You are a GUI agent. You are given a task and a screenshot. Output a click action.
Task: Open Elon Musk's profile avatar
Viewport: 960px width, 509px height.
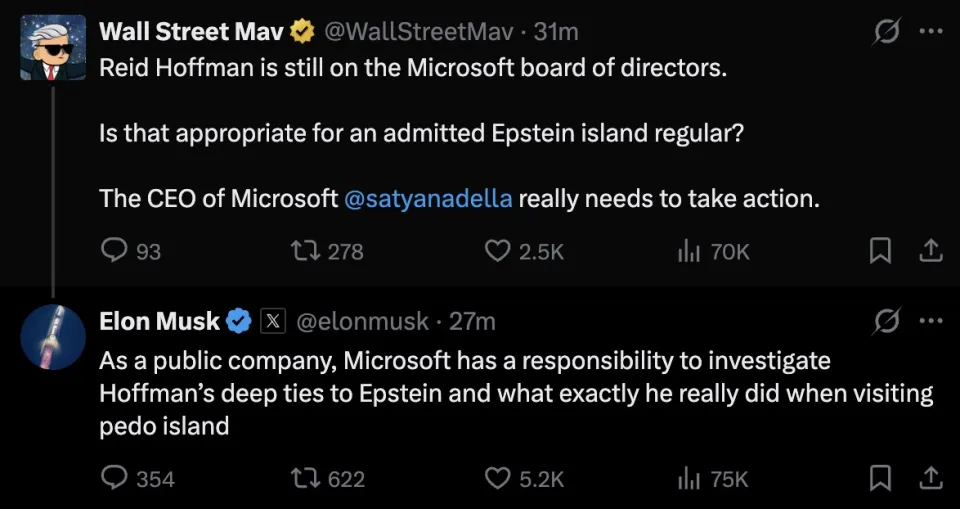52,337
